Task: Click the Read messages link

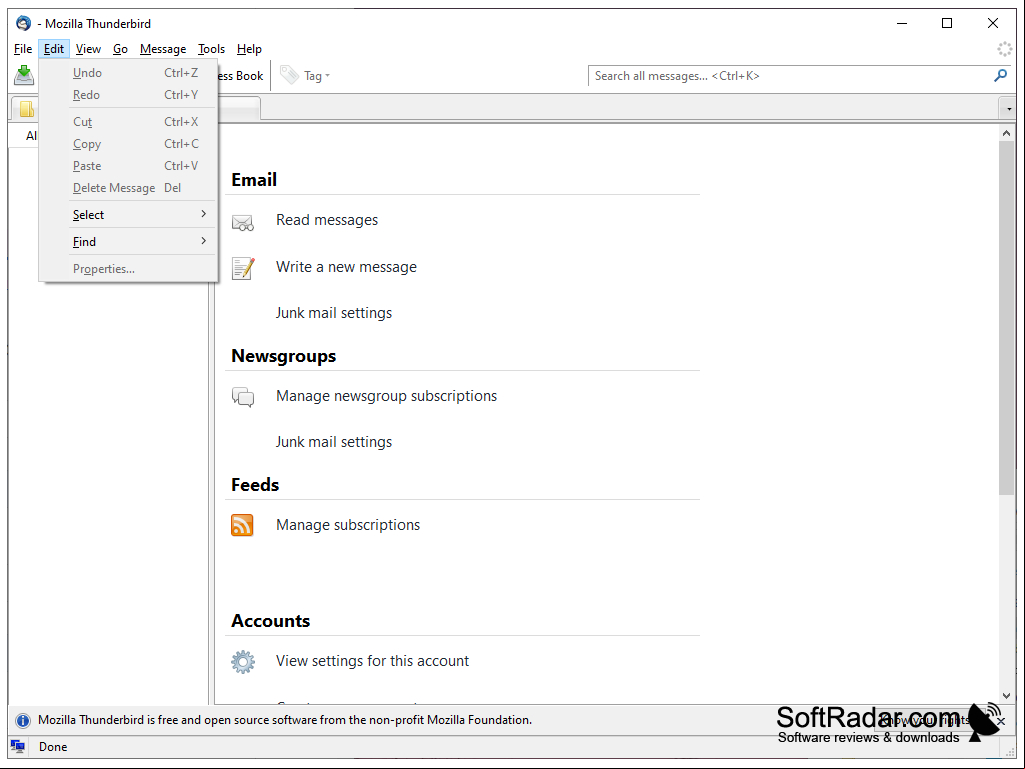Action: [327, 220]
